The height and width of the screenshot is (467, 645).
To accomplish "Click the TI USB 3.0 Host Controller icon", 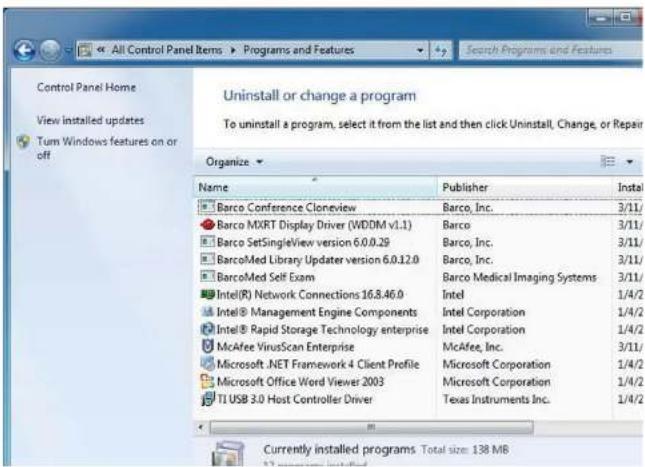I will click(207, 399).
